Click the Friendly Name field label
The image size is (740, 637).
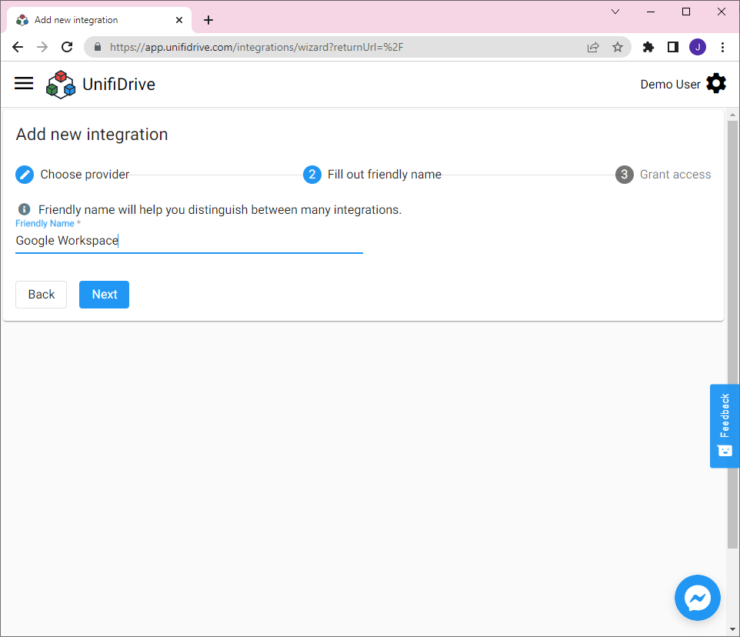click(x=48, y=223)
